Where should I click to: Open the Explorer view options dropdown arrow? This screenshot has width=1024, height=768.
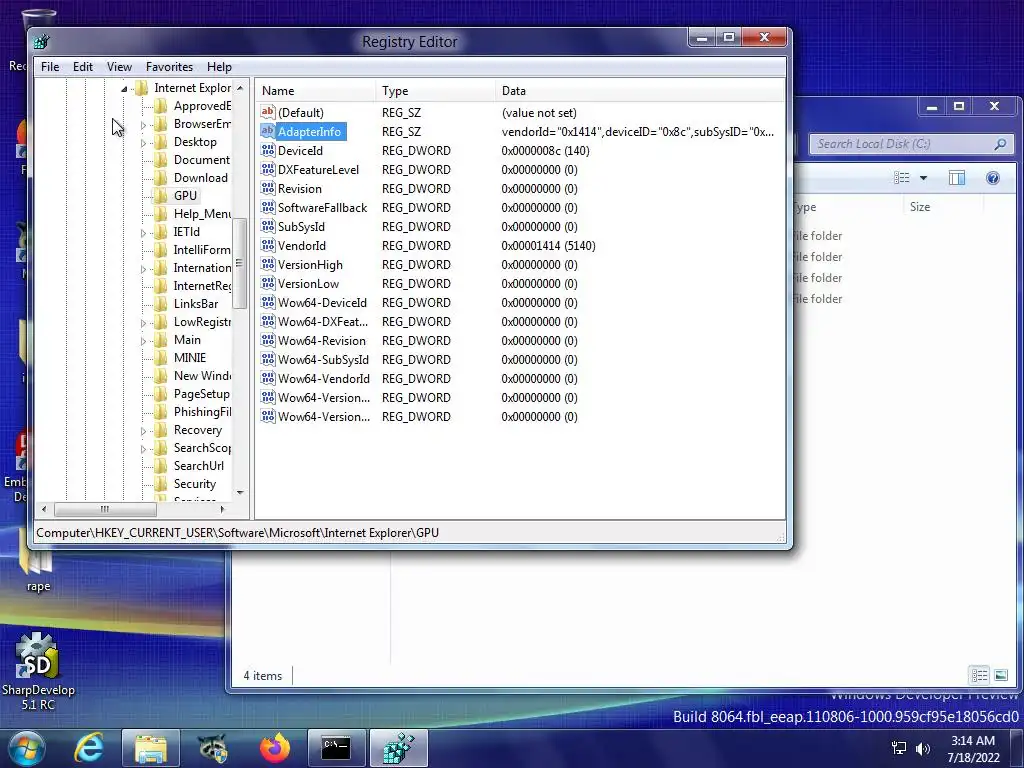(x=923, y=178)
